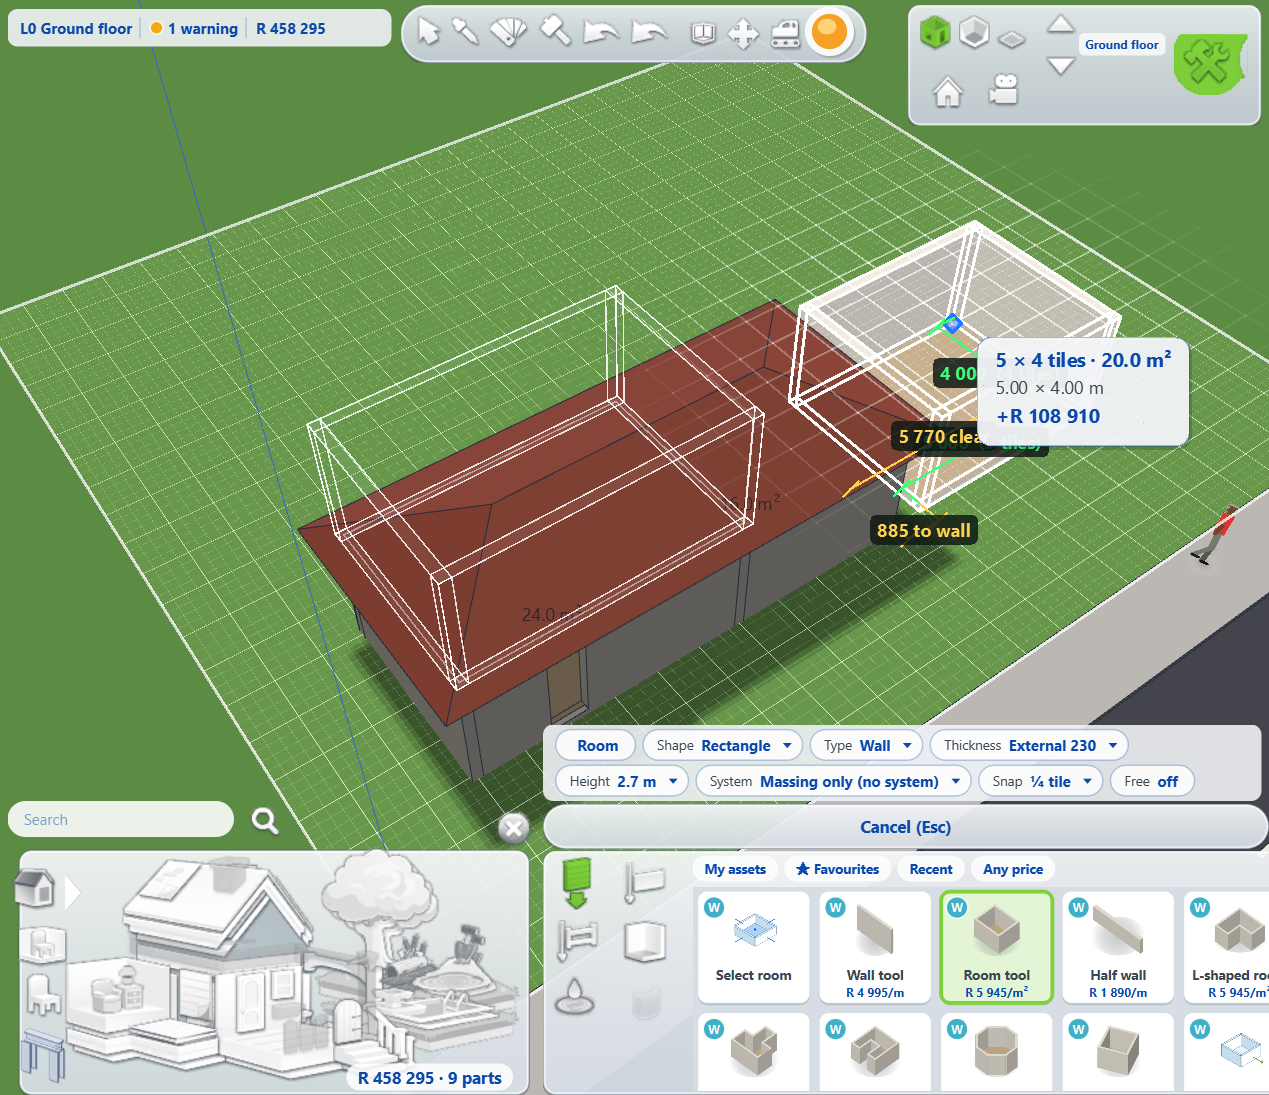Open the Thickness External 230 dropdown

[1029, 746]
